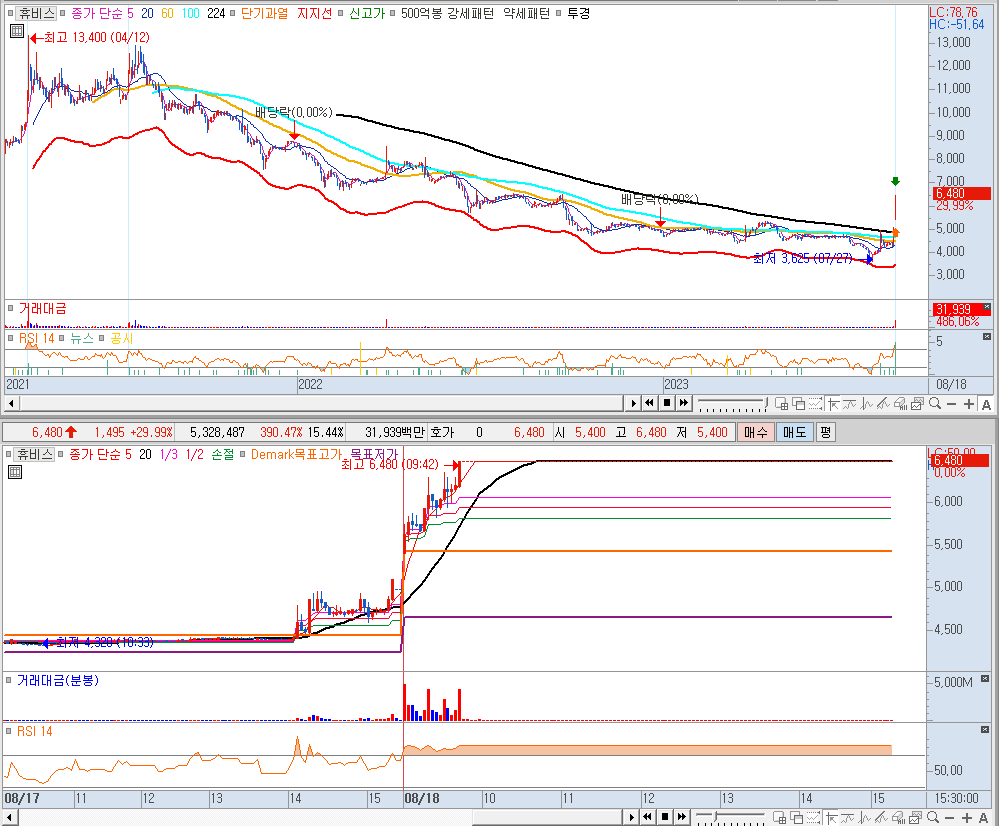Close the RSI 14 panel in lower chart
Viewport: 999px width, 826px height.
985,729
